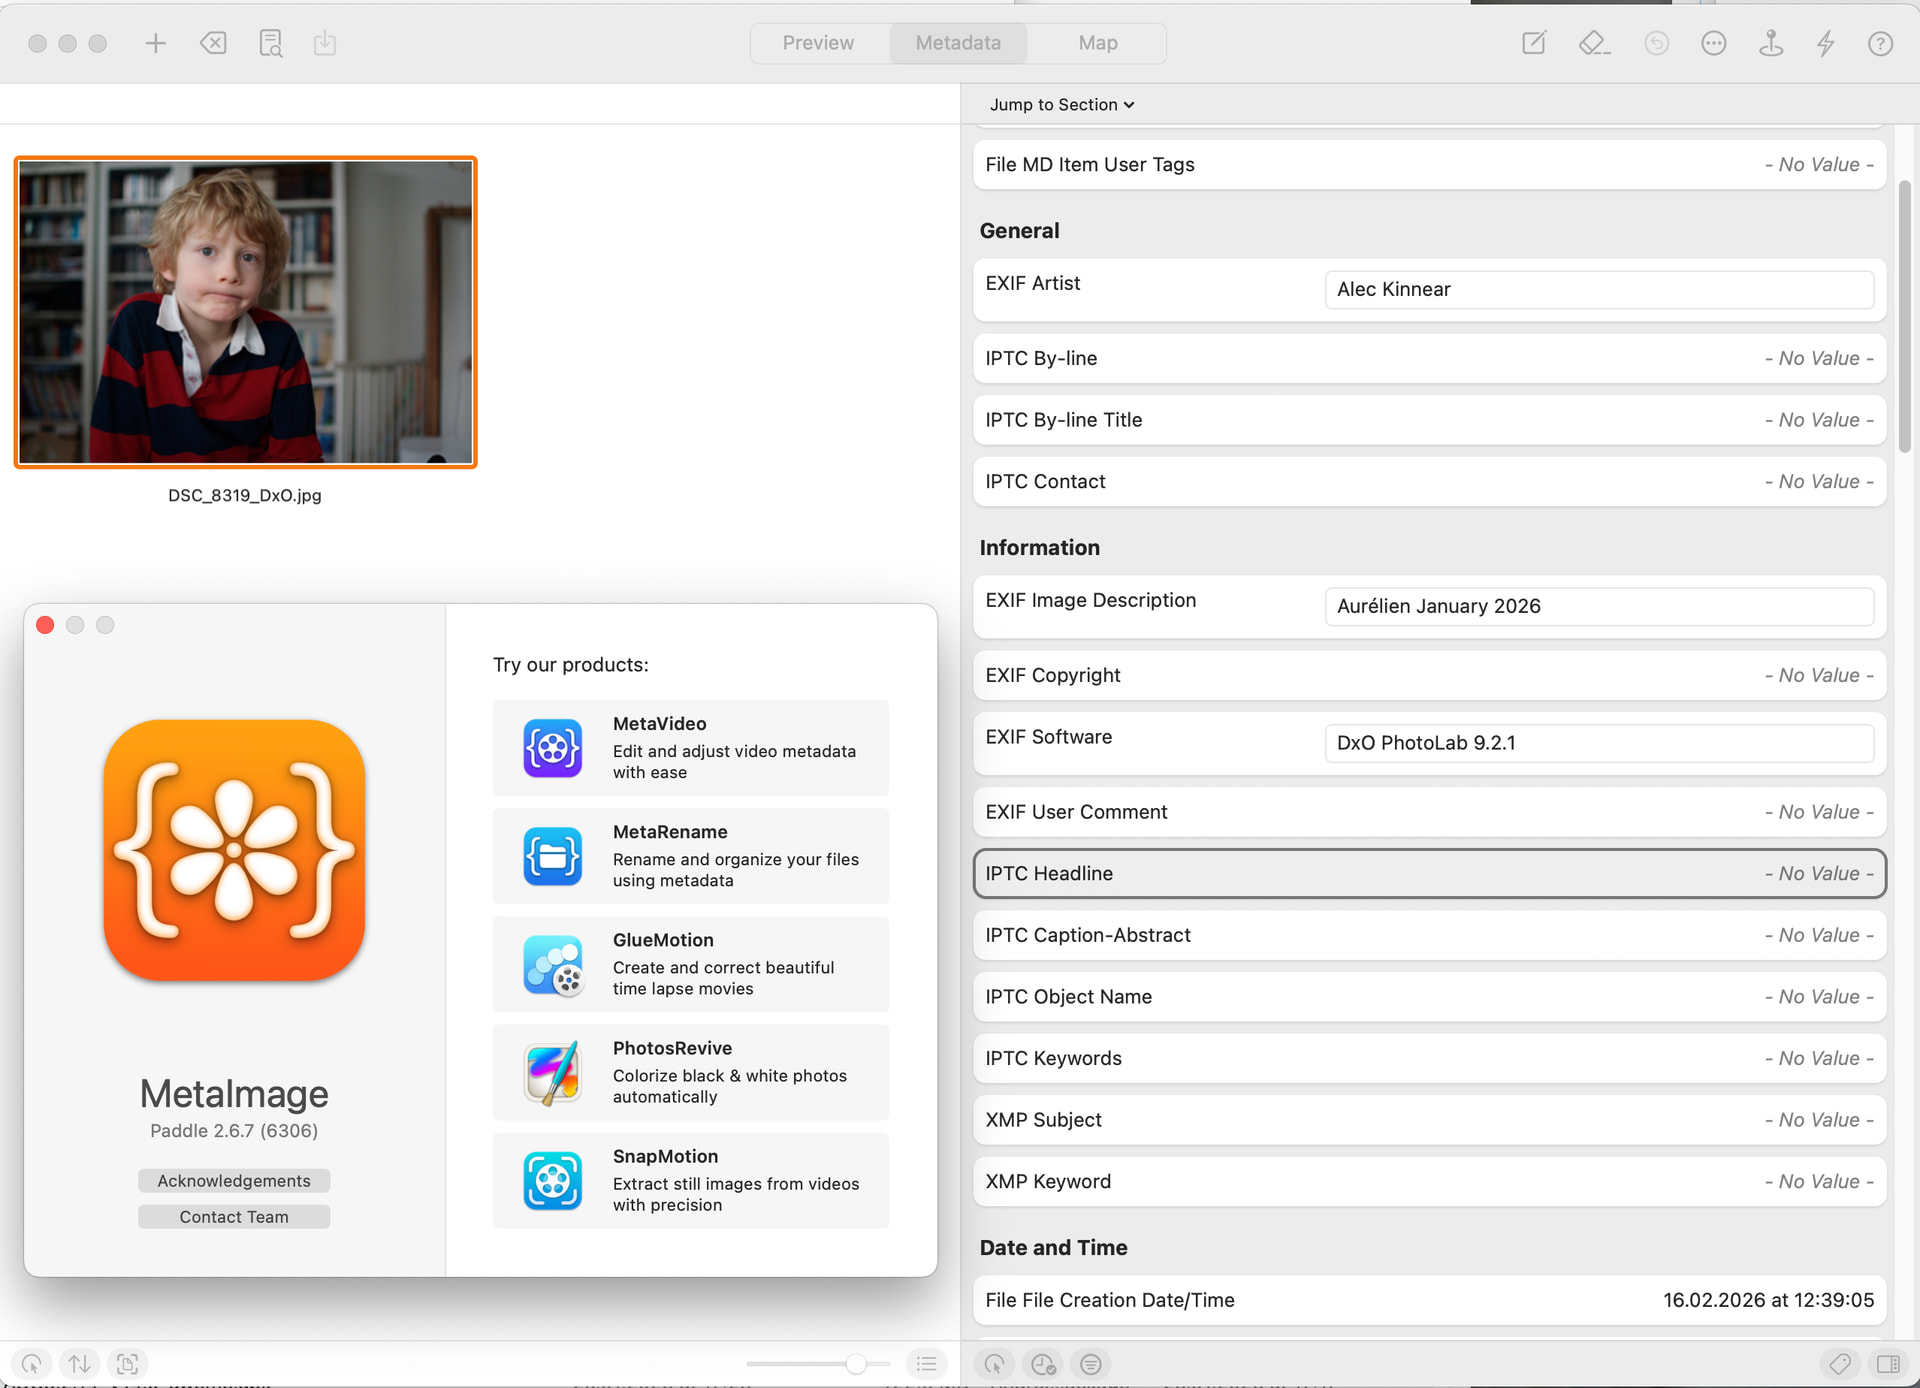Image resolution: width=1920 pixels, height=1388 pixels.
Task: Click the Acknowledgements button
Action: coord(234,1181)
